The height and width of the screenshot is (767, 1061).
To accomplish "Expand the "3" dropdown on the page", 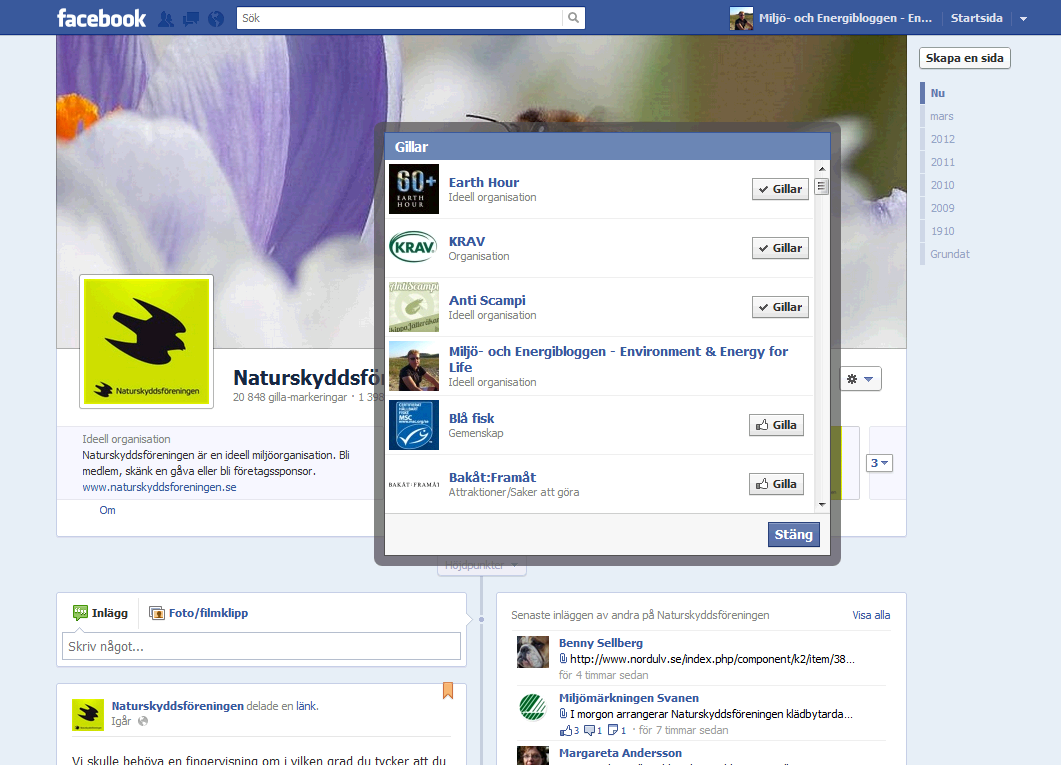I will pos(880,463).
